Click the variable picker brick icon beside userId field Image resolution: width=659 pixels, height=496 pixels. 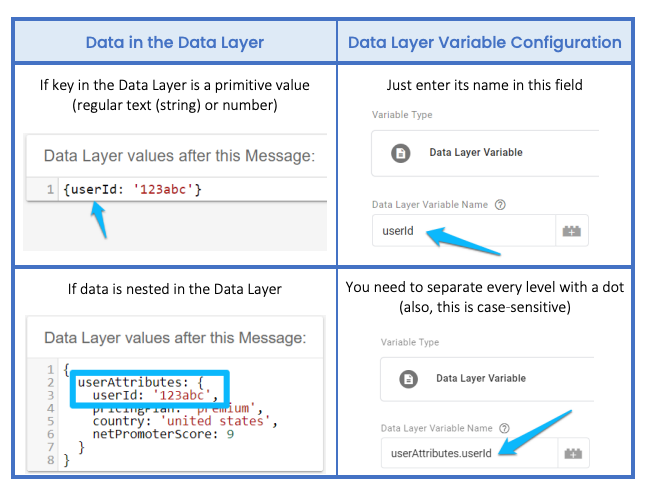click(572, 231)
